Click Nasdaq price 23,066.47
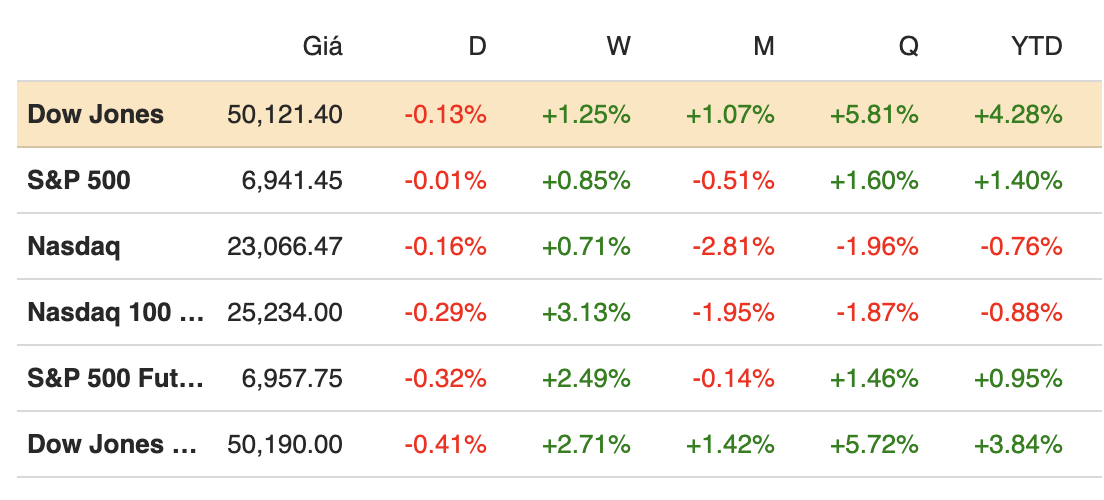 [285, 246]
